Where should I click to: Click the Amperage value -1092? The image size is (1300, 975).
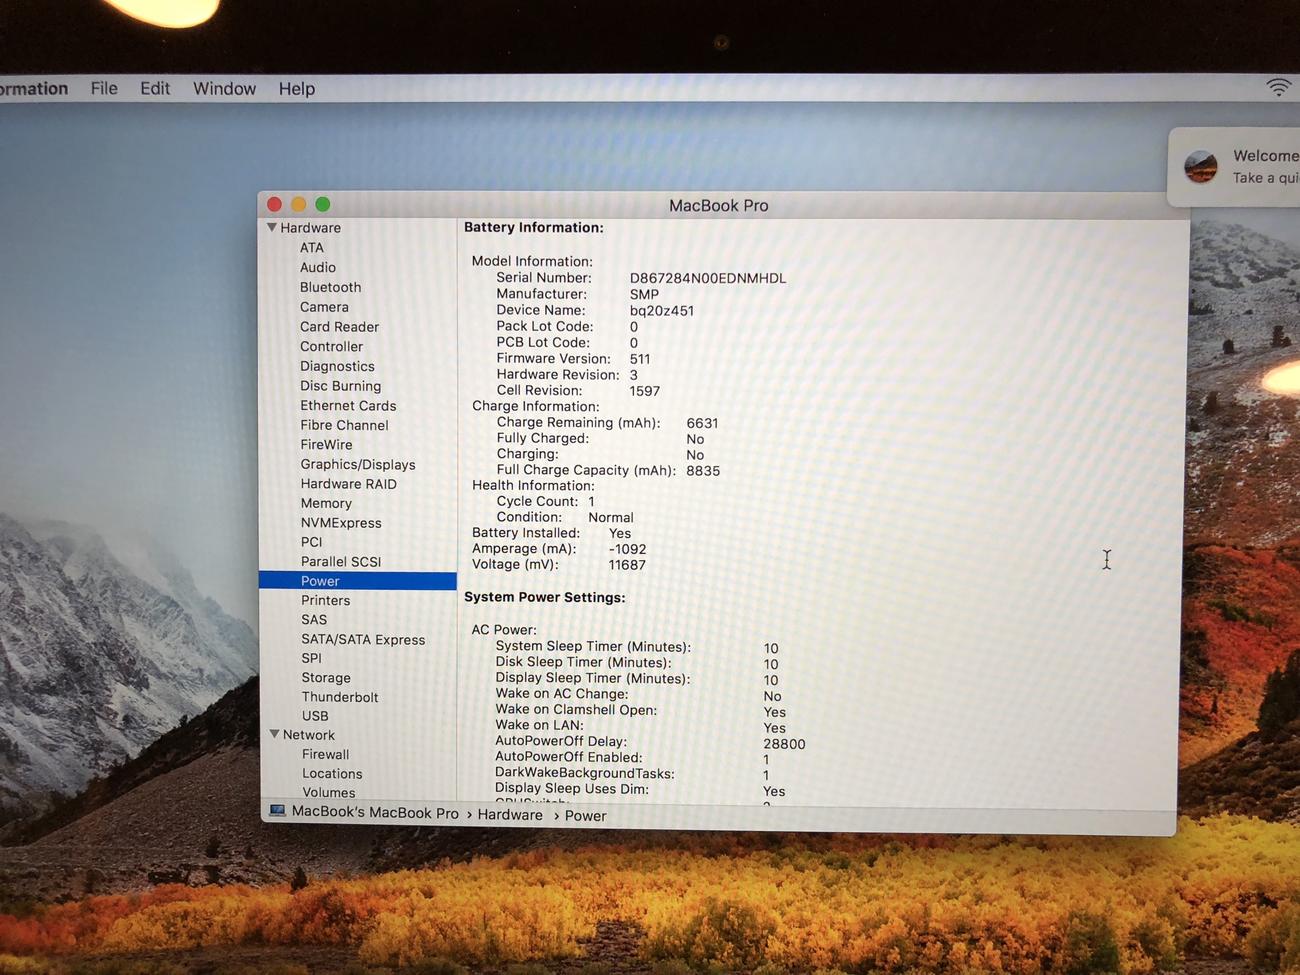628,550
